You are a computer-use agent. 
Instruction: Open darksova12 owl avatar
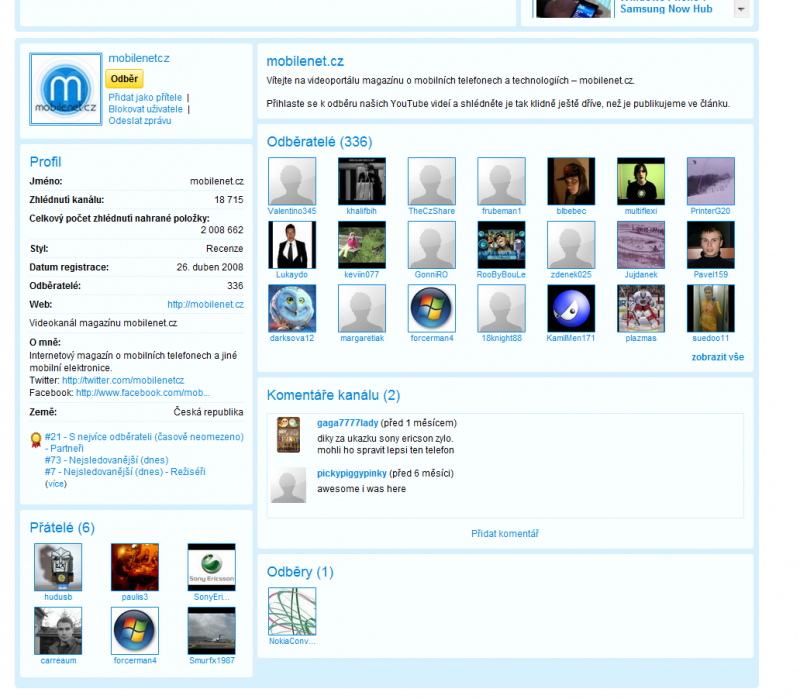pyautogui.click(x=292, y=309)
